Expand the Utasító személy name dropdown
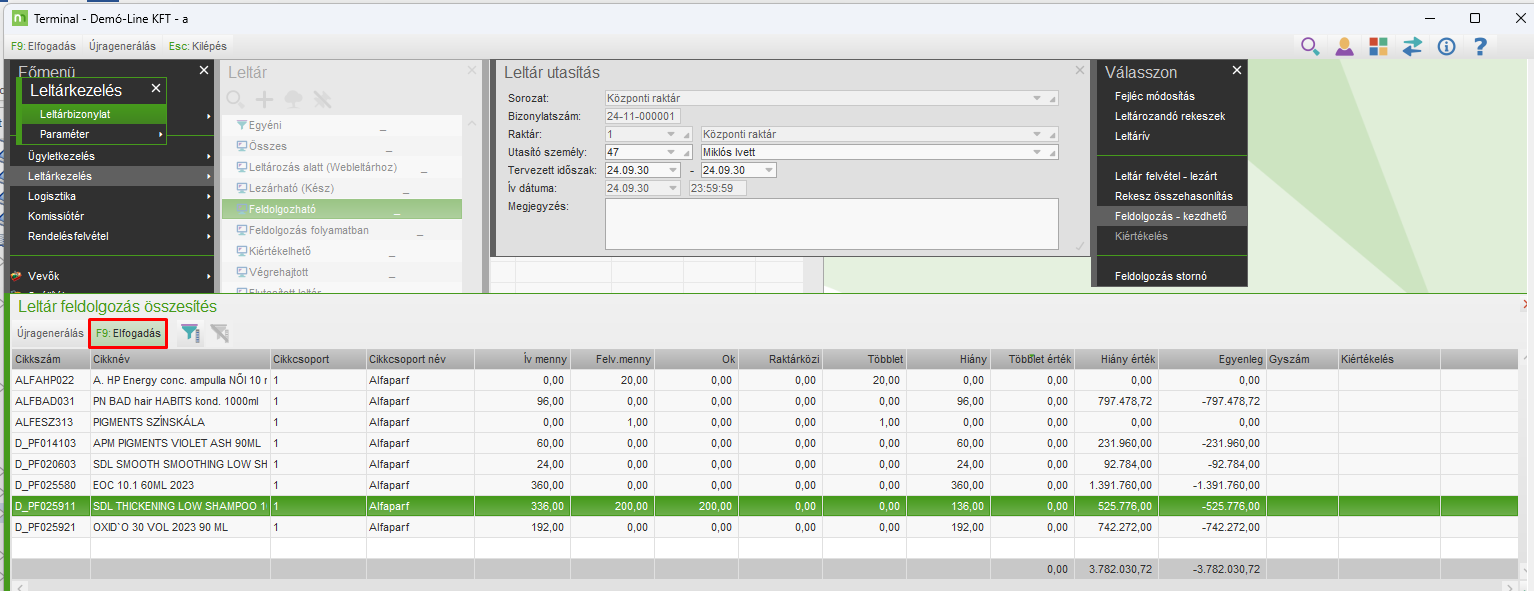 point(1037,152)
